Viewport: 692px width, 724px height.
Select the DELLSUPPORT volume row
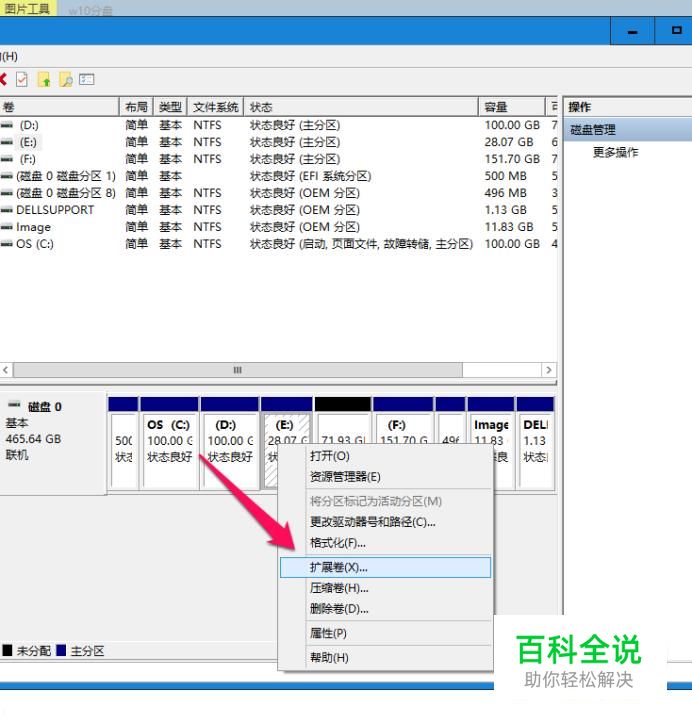pyautogui.click(x=278, y=210)
